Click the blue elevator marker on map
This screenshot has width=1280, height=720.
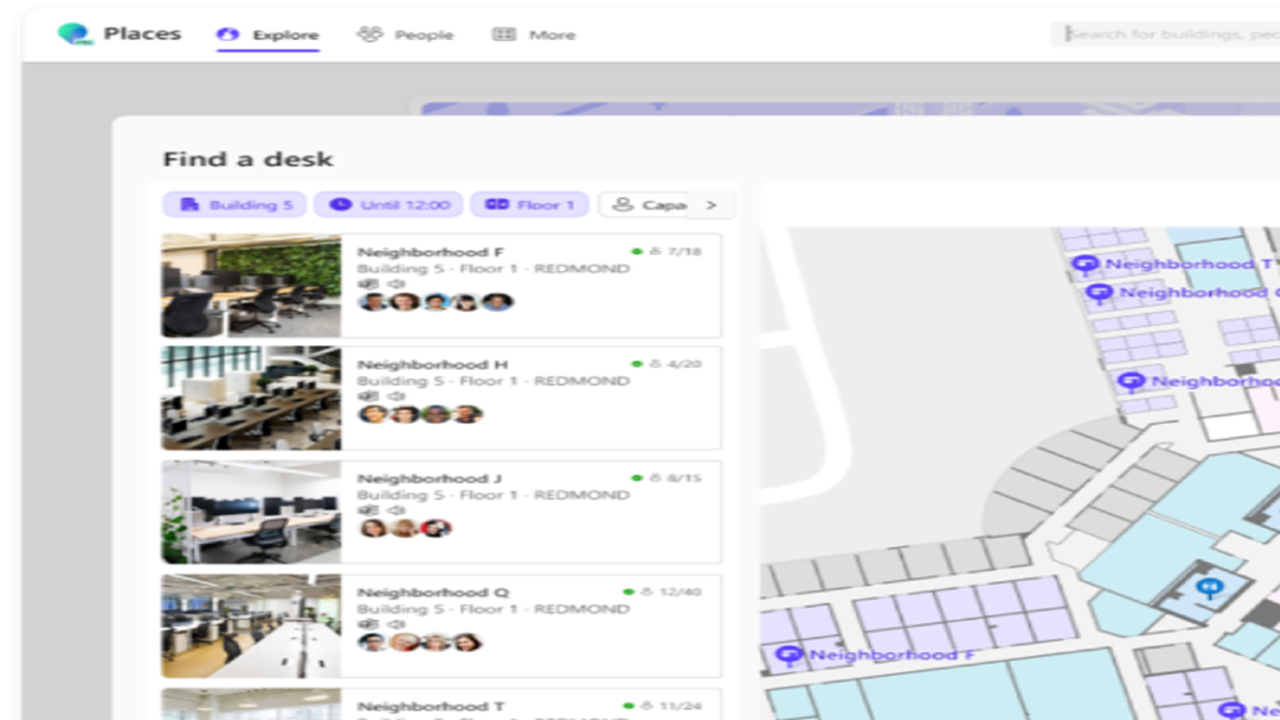1209,589
